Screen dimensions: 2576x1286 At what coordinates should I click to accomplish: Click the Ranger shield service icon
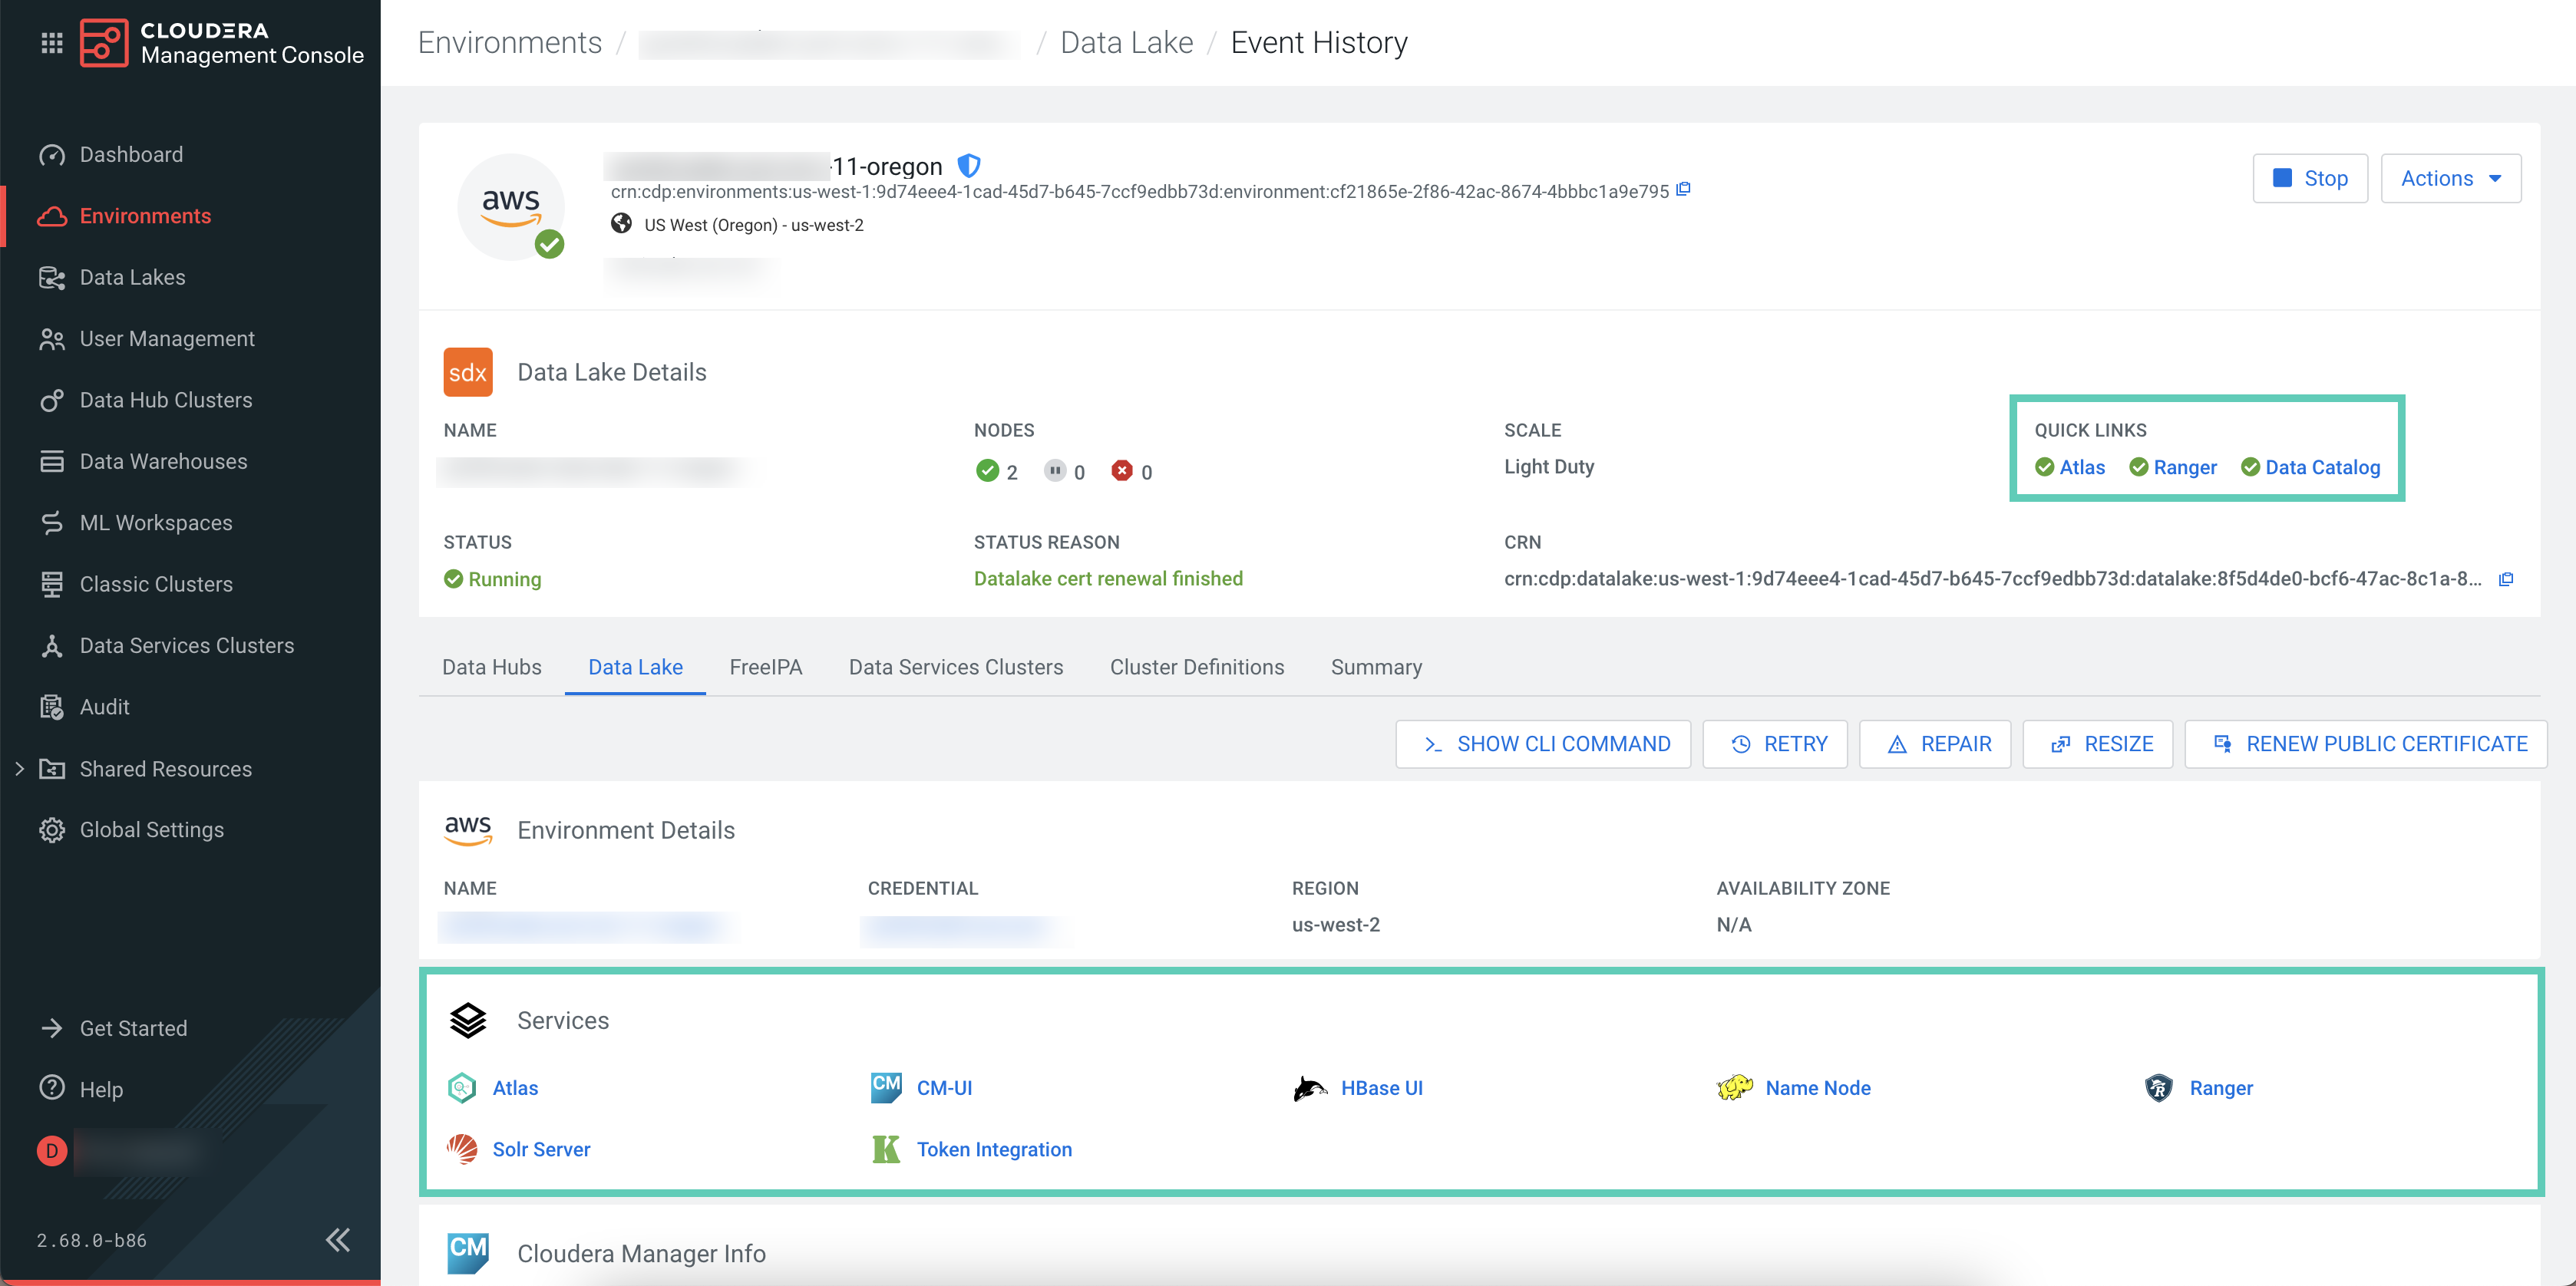pos(2159,1087)
